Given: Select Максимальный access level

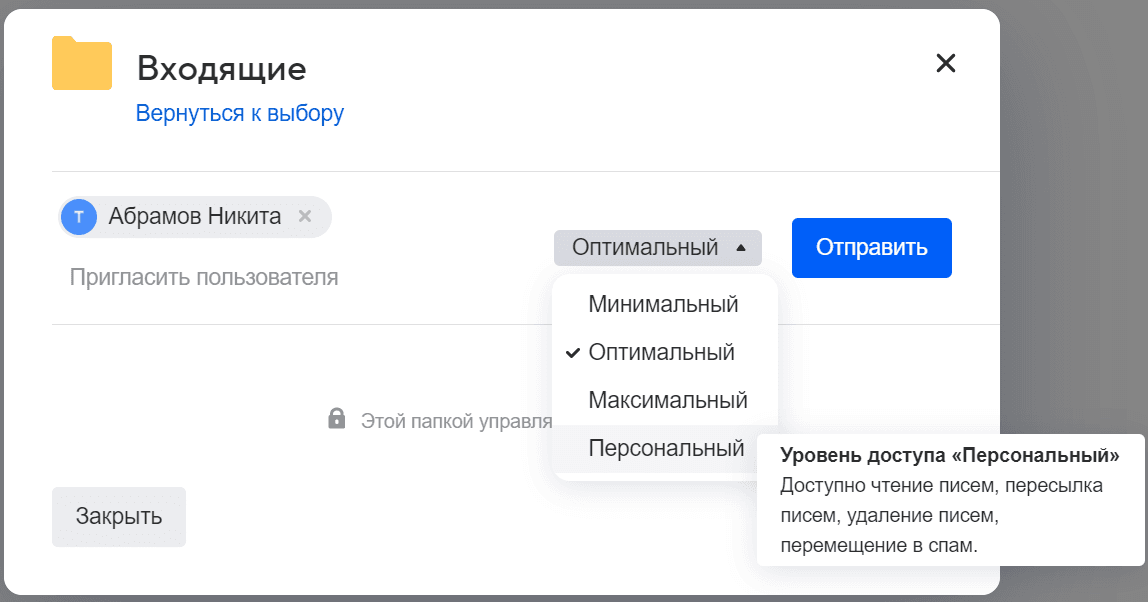Looking at the screenshot, I should 665,400.
